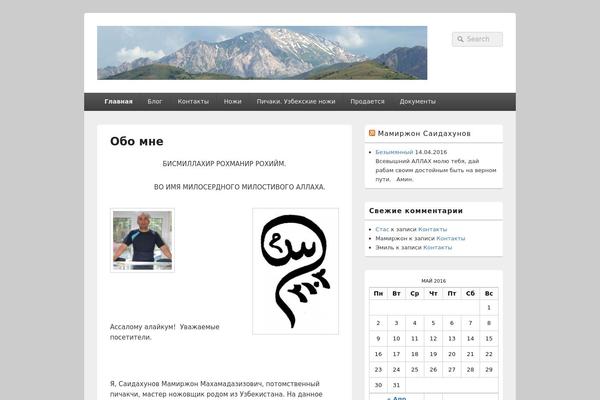Open the Документы menu item

417,101
